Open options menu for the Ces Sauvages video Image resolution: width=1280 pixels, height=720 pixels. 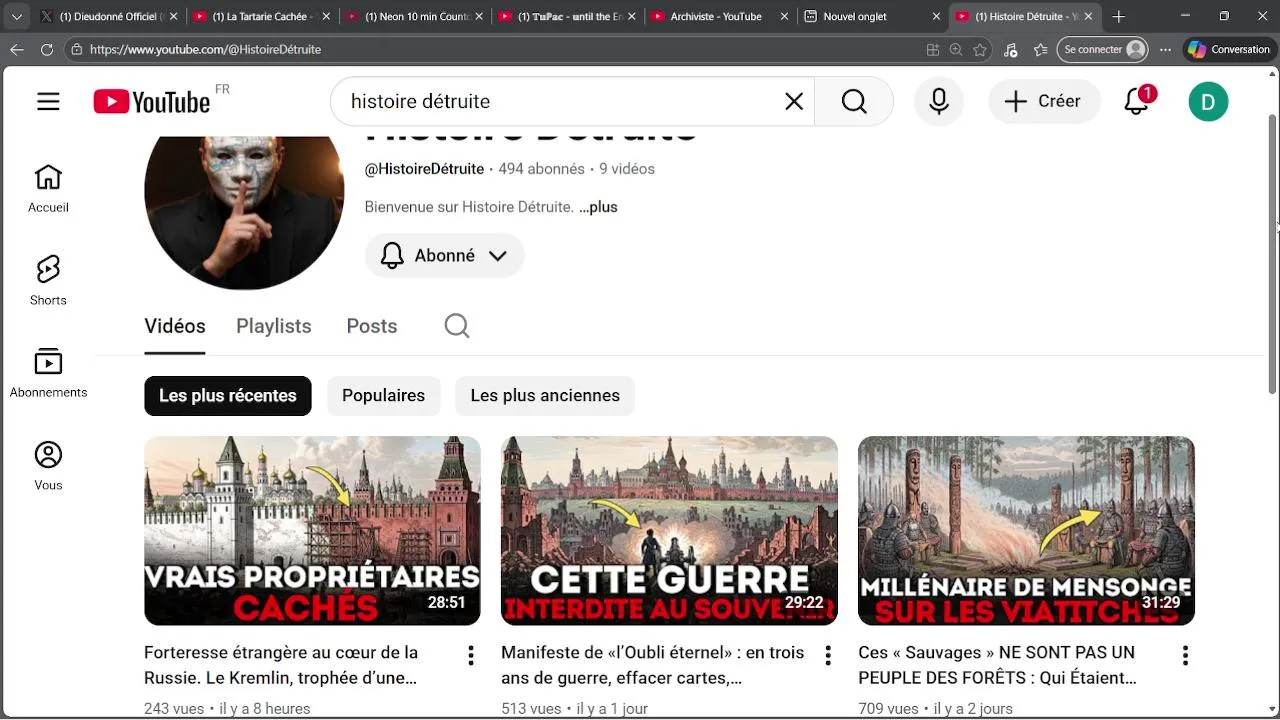pyautogui.click(x=1184, y=656)
